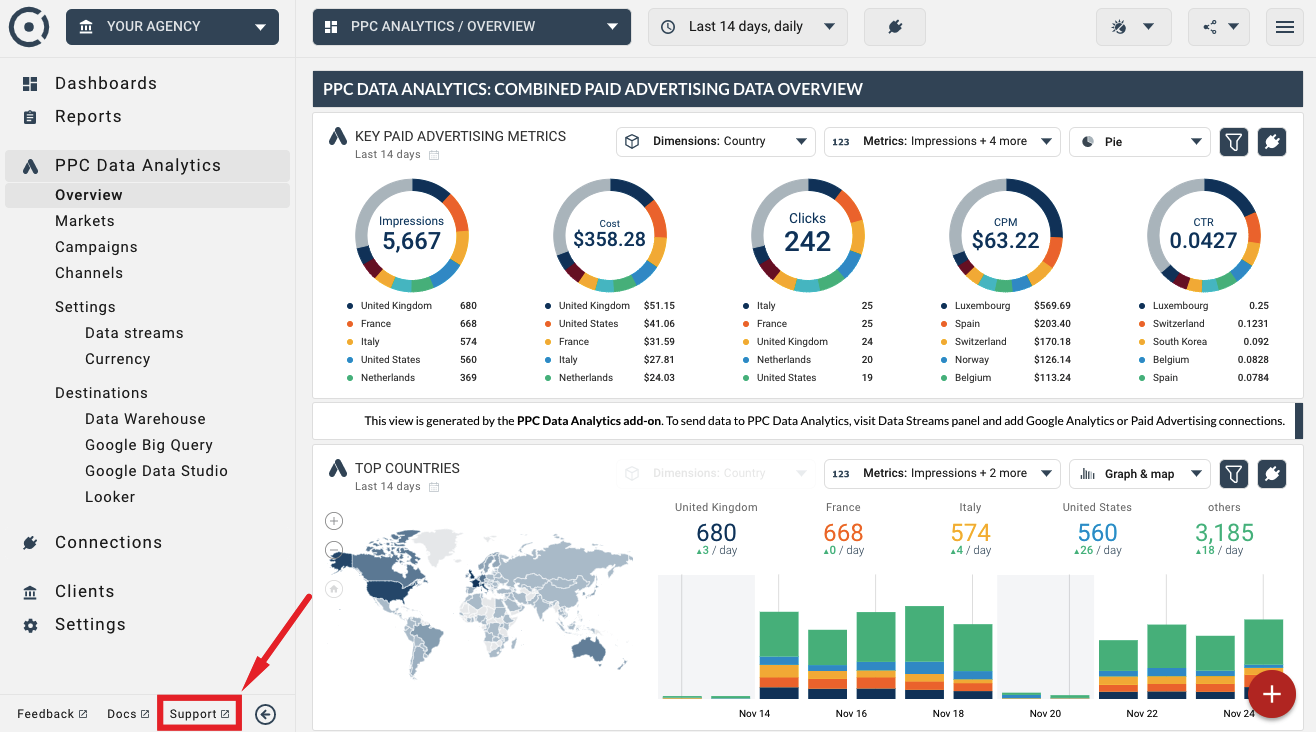Open Clients in the sidebar
The image size is (1316, 732).
coord(85,592)
